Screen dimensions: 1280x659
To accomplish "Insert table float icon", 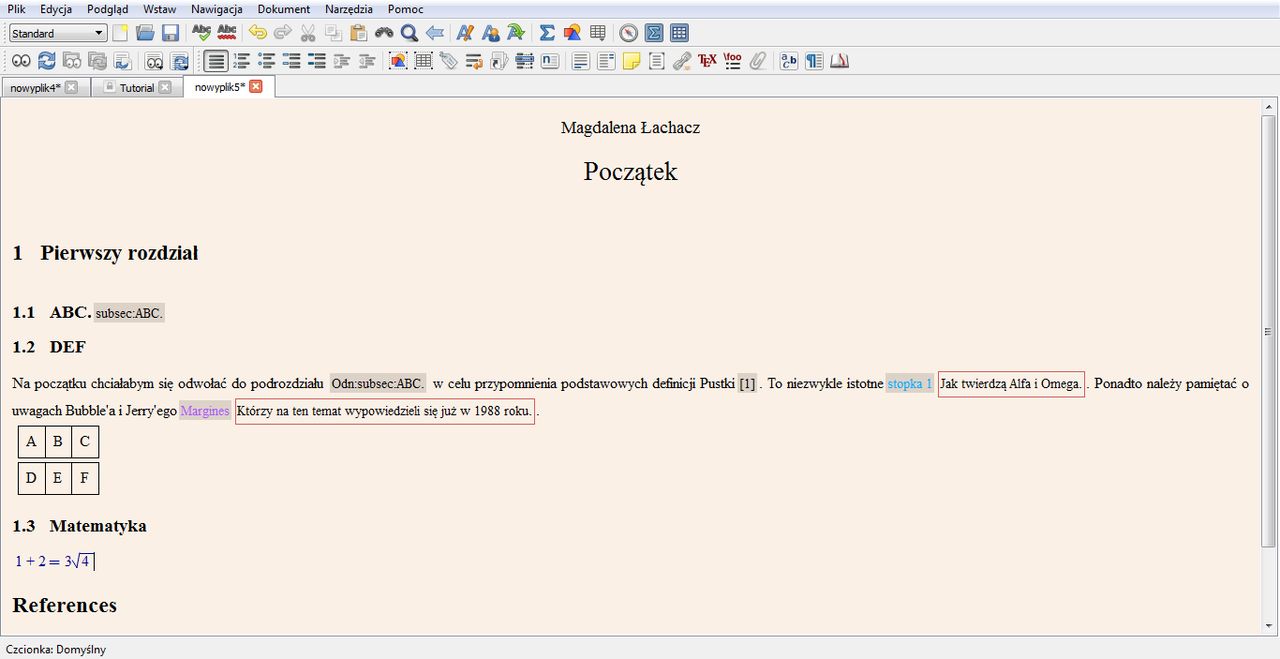I will pos(424,61).
